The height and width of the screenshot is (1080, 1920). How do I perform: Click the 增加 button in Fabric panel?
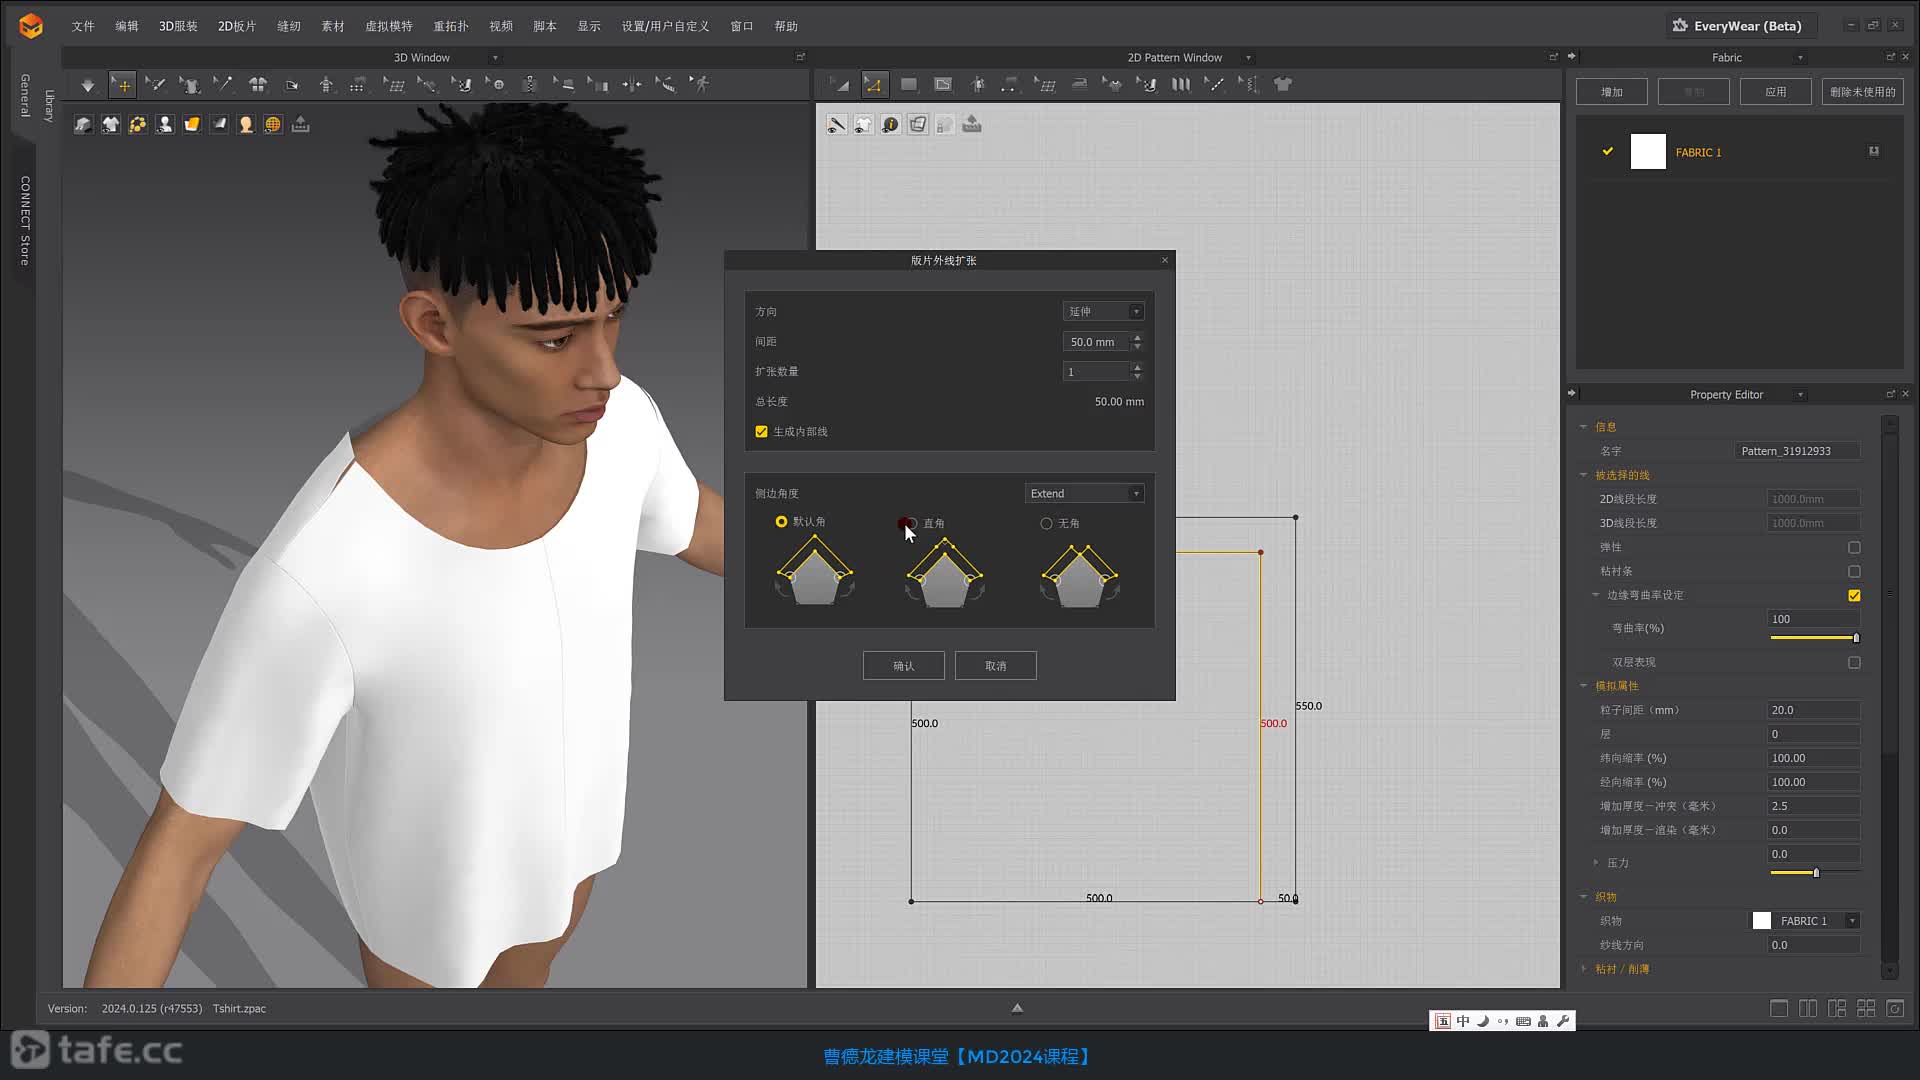pos(1612,92)
